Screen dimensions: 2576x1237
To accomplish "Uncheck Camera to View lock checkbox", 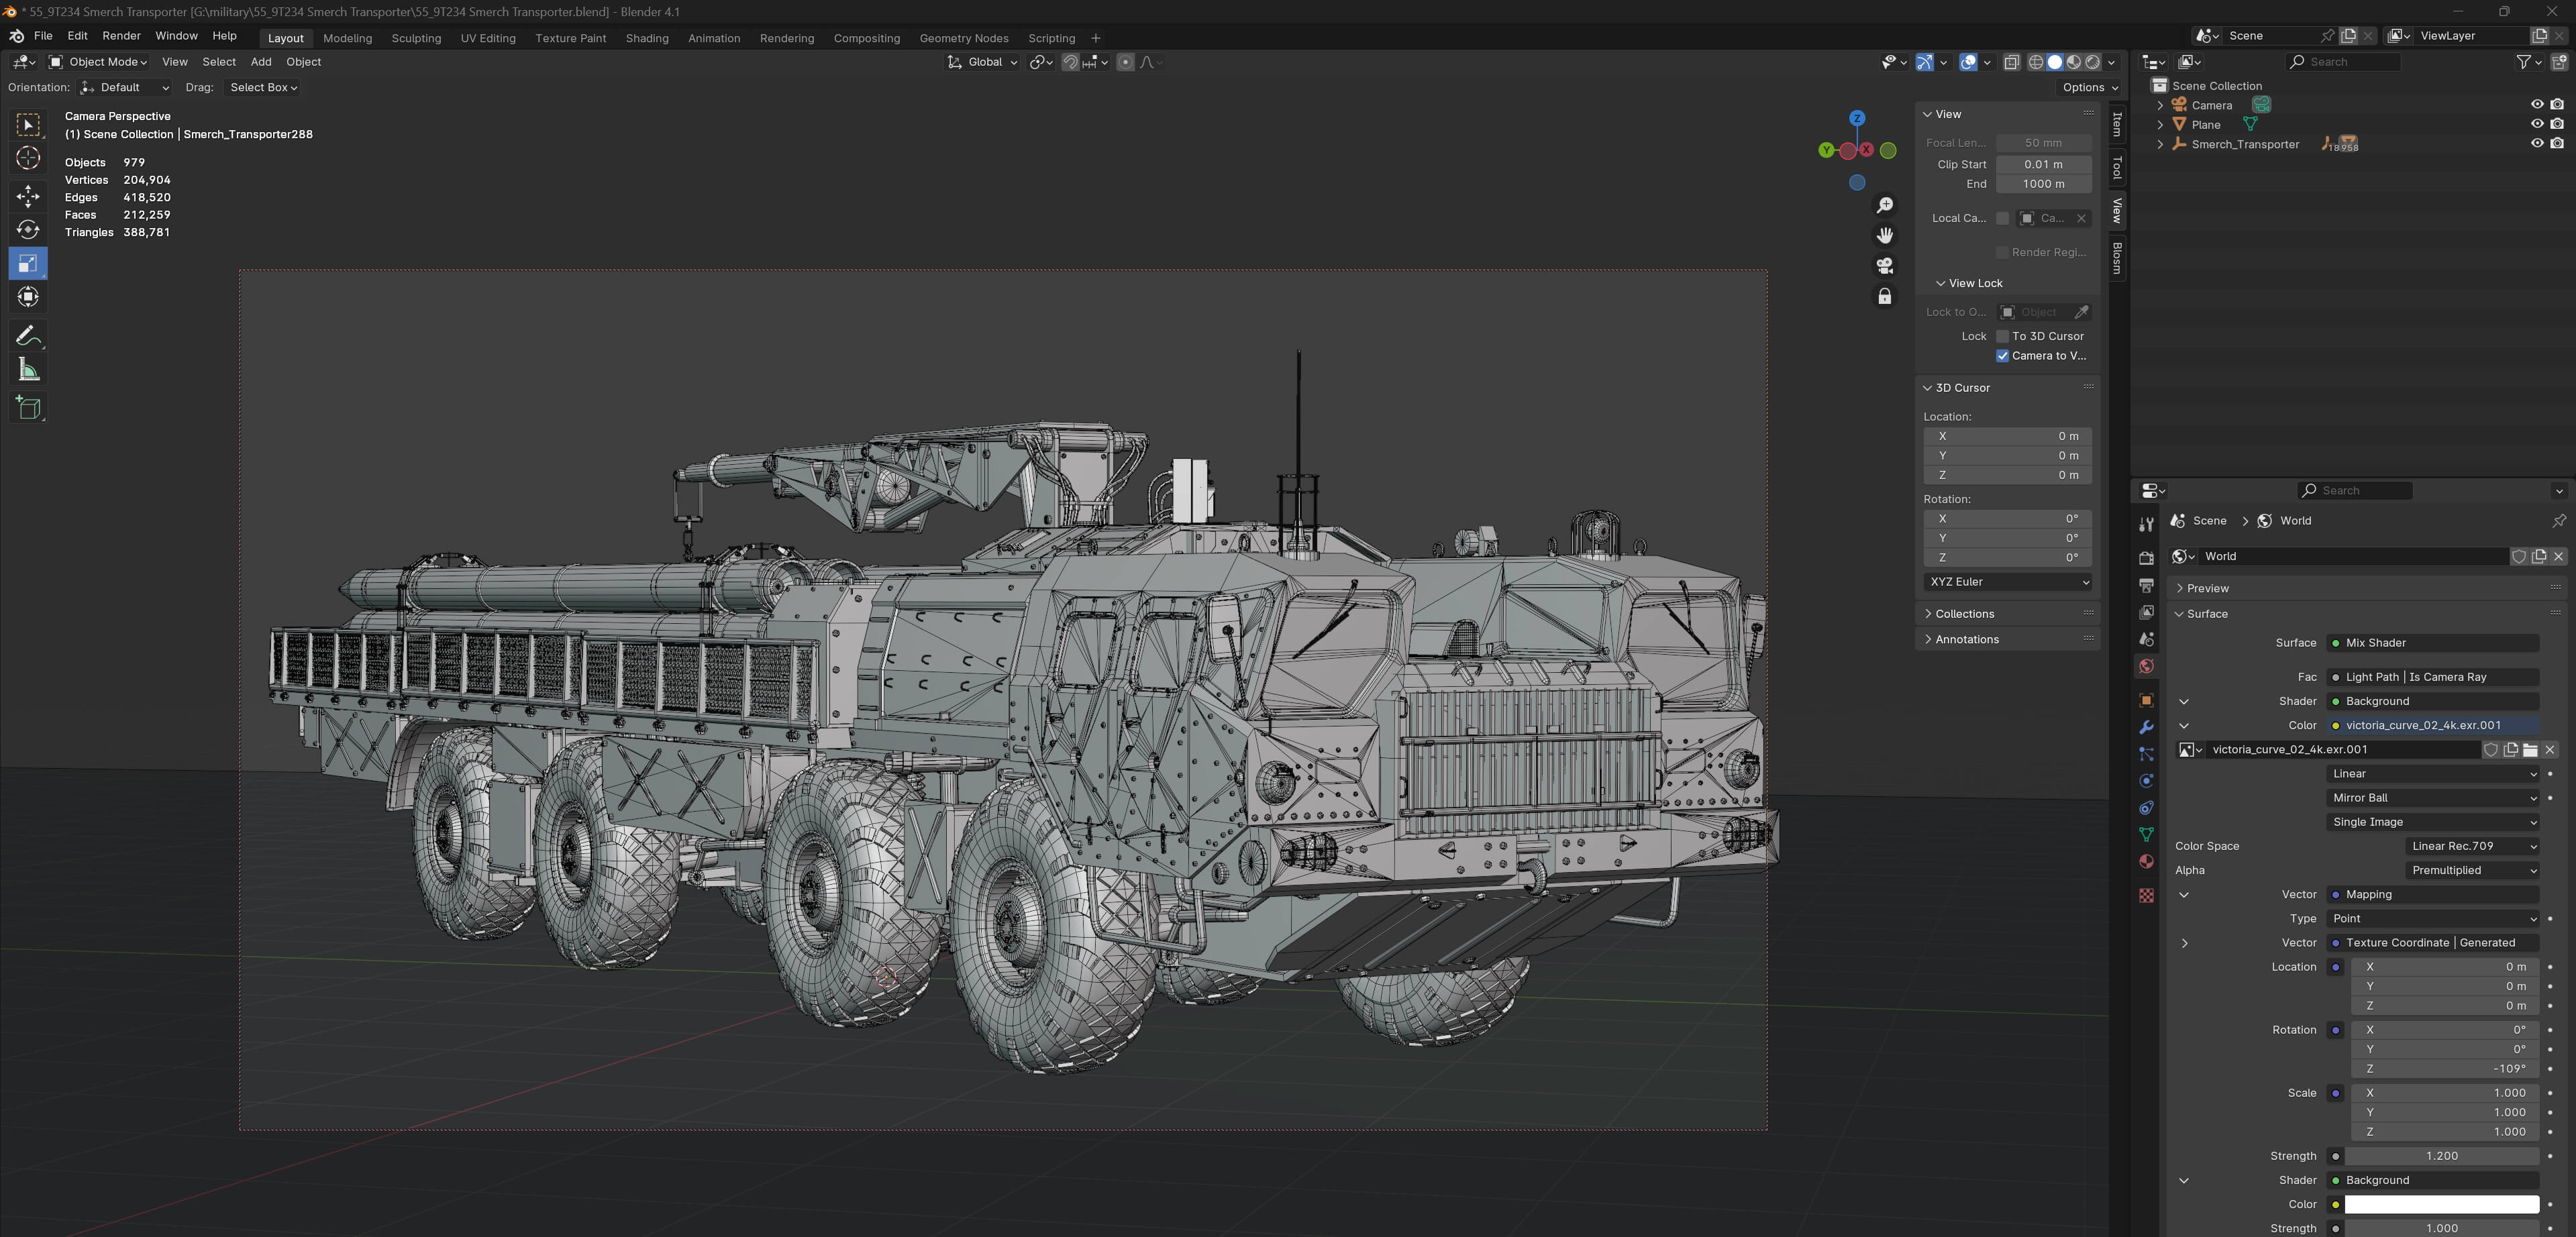I will tap(2002, 356).
